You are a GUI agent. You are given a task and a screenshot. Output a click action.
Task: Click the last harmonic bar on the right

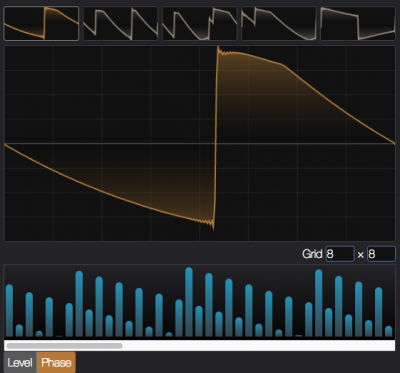pyautogui.click(x=388, y=331)
